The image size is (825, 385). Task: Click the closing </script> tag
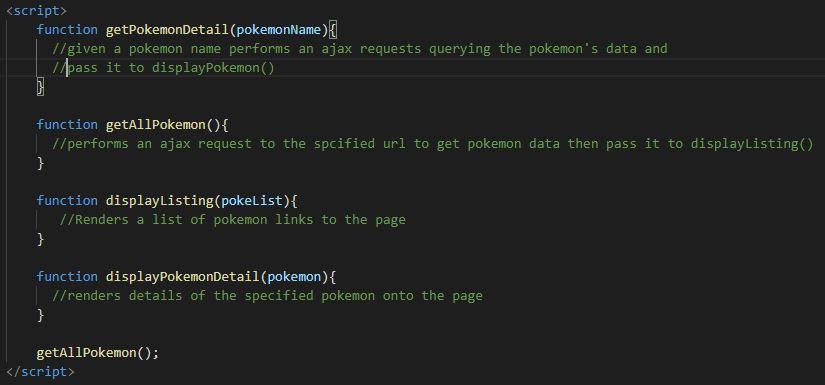click(x=40, y=371)
